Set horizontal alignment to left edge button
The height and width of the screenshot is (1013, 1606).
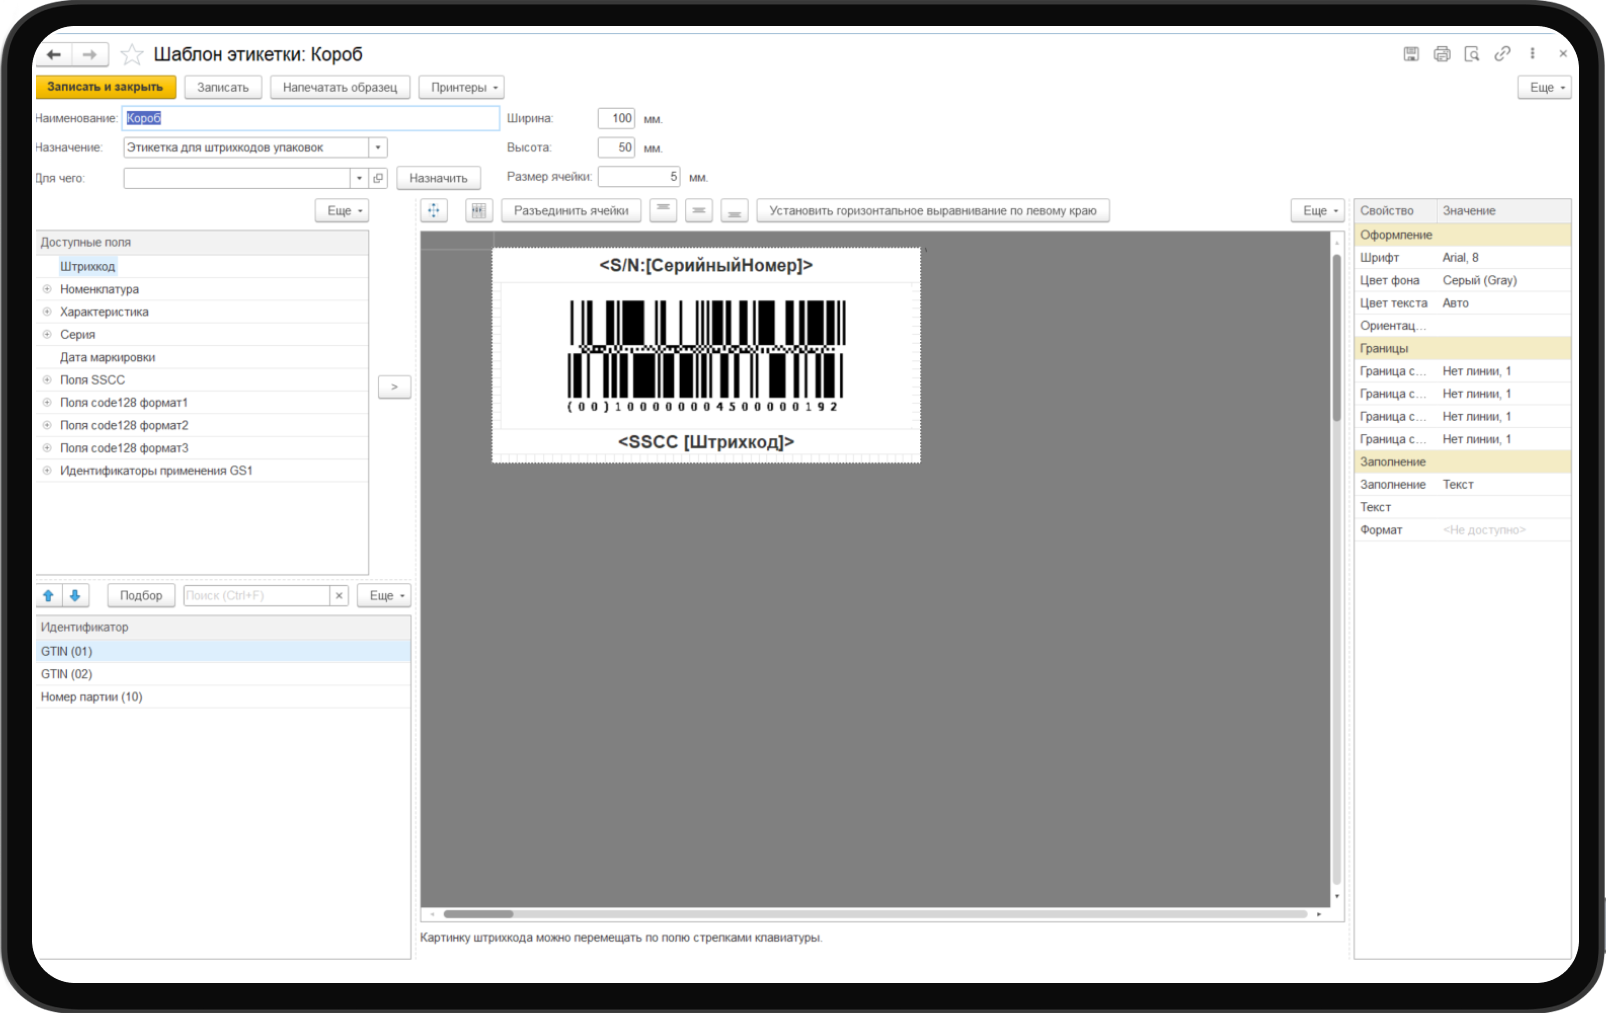(933, 211)
